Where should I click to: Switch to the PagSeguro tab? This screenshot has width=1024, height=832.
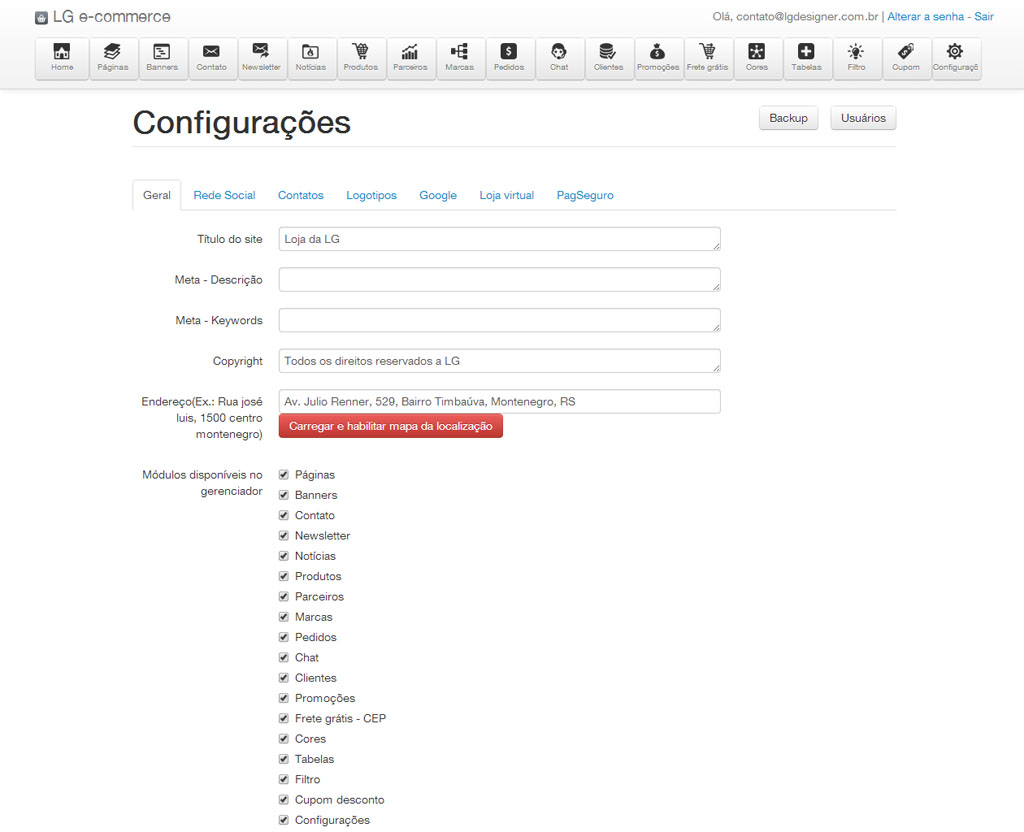[585, 196]
